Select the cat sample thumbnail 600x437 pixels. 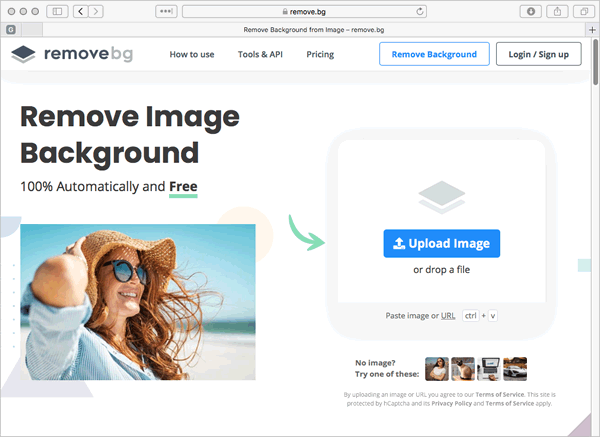[x=463, y=369]
